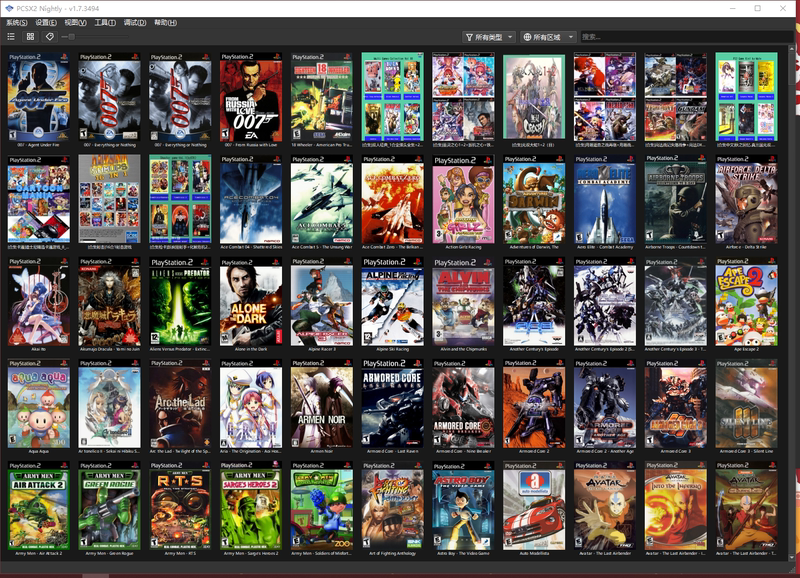Image resolution: width=800 pixels, height=578 pixels.
Task: Select Army Men Sarge's Heroes 2 cover
Action: [251, 506]
